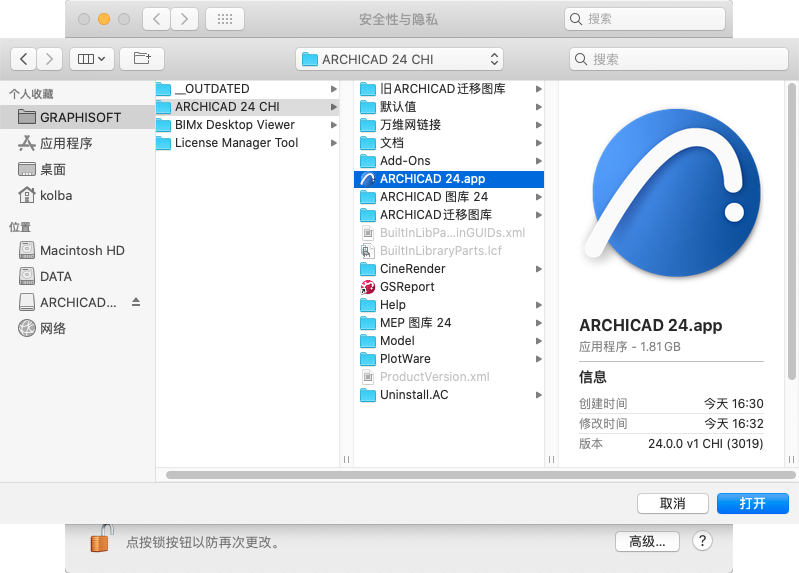Click the BuiltInLibraryParts.lcf file icon
This screenshot has width=799, height=573.
tap(367, 251)
